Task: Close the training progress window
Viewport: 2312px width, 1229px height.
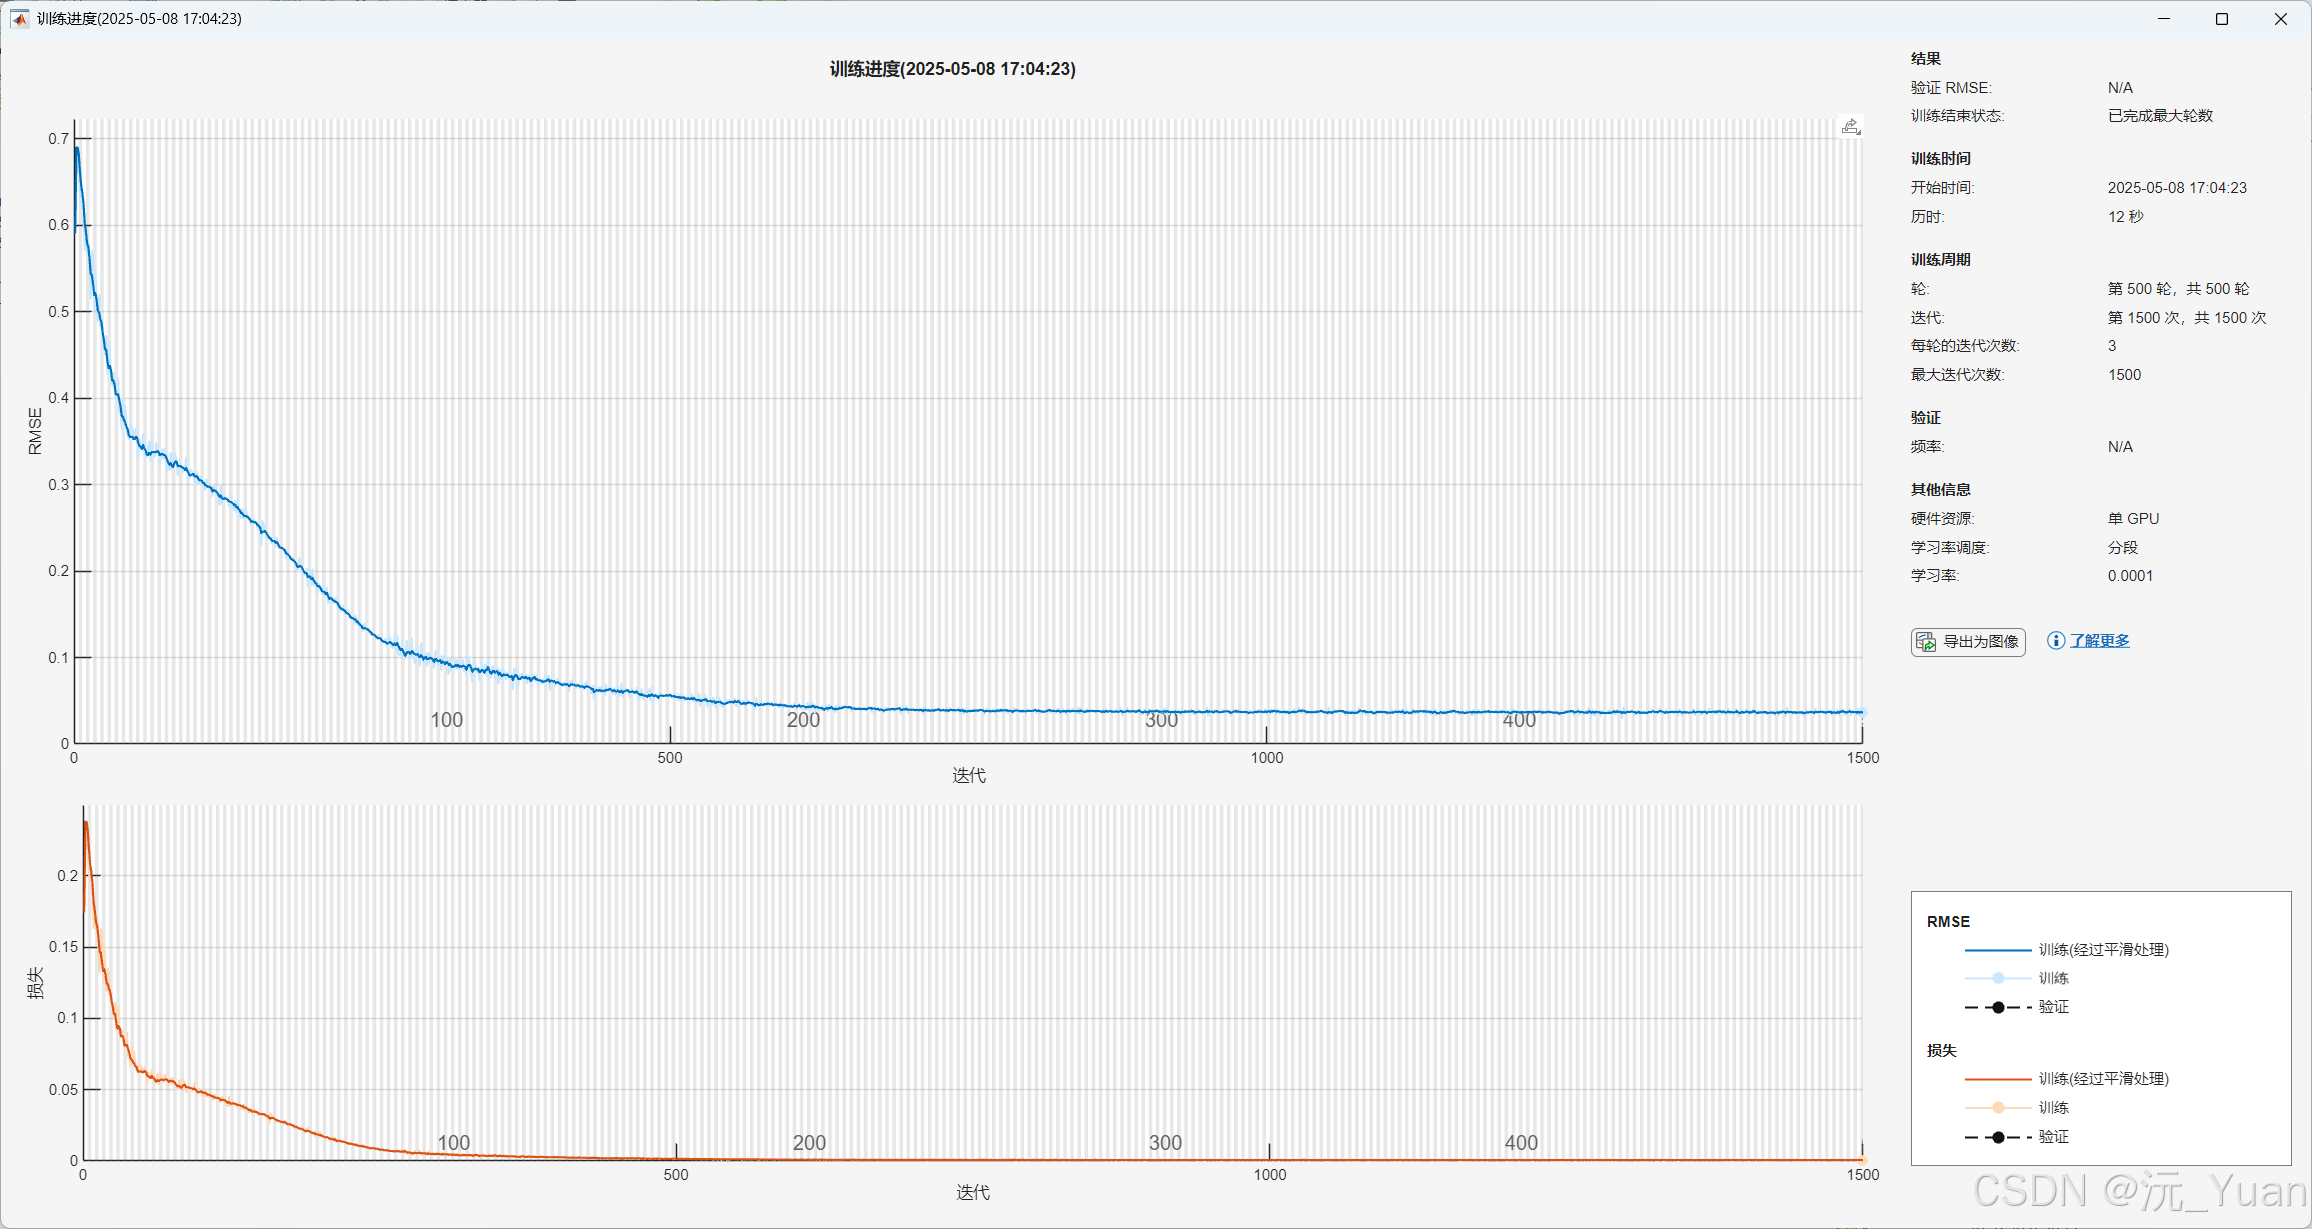Action: click(x=2281, y=19)
